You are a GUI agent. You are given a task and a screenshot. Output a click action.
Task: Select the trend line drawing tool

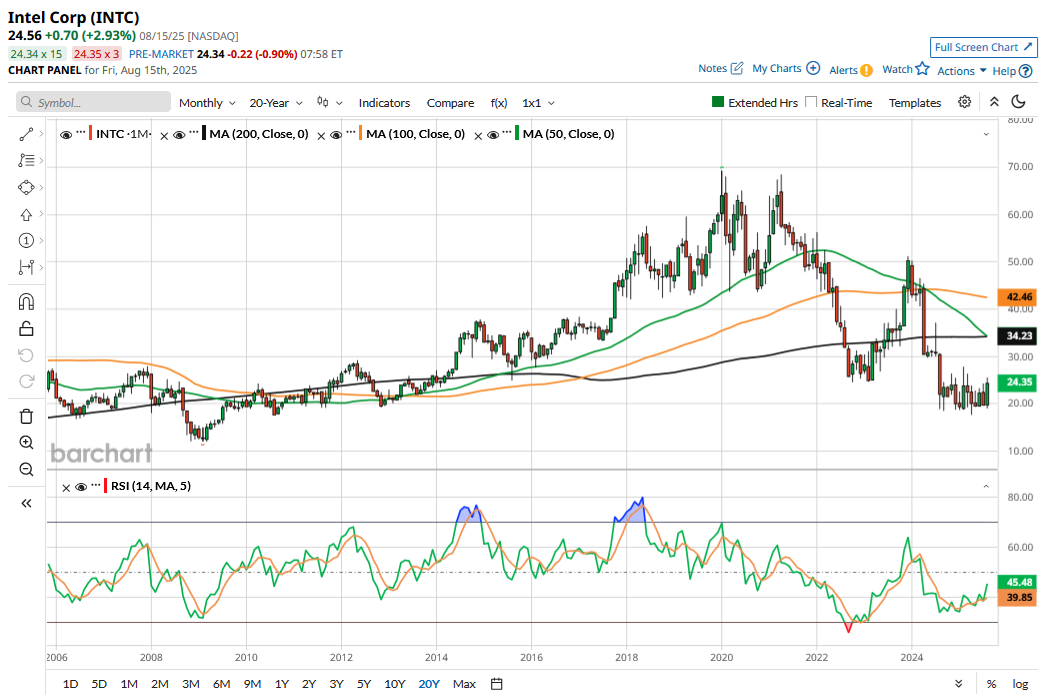(x=26, y=134)
